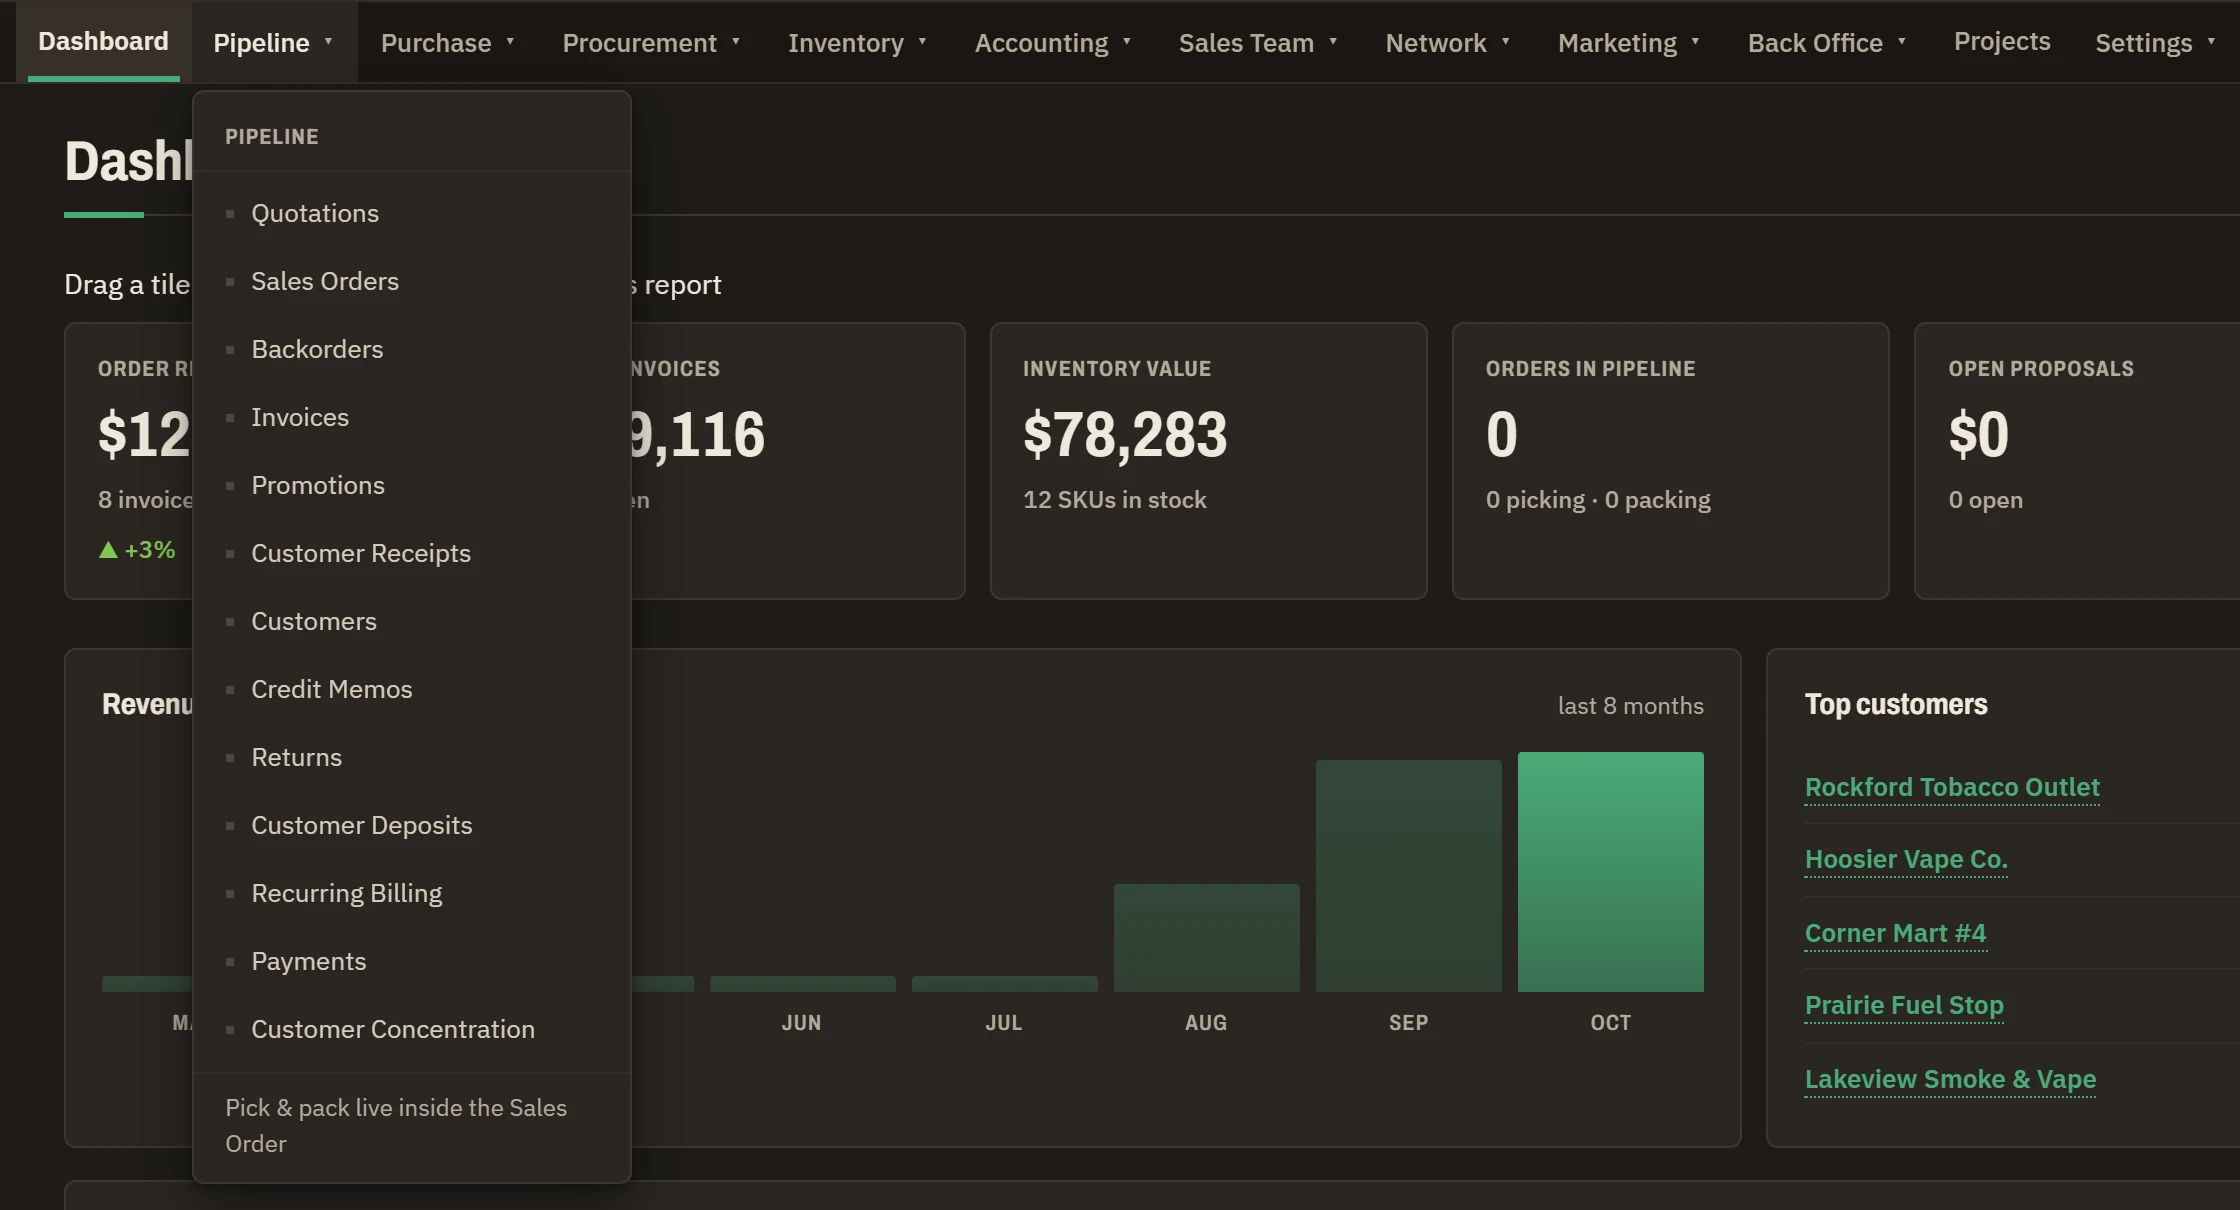Open Lakeview Smoke & Vape link
This screenshot has width=2240, height=1210.
(x=1950, y=1079)
